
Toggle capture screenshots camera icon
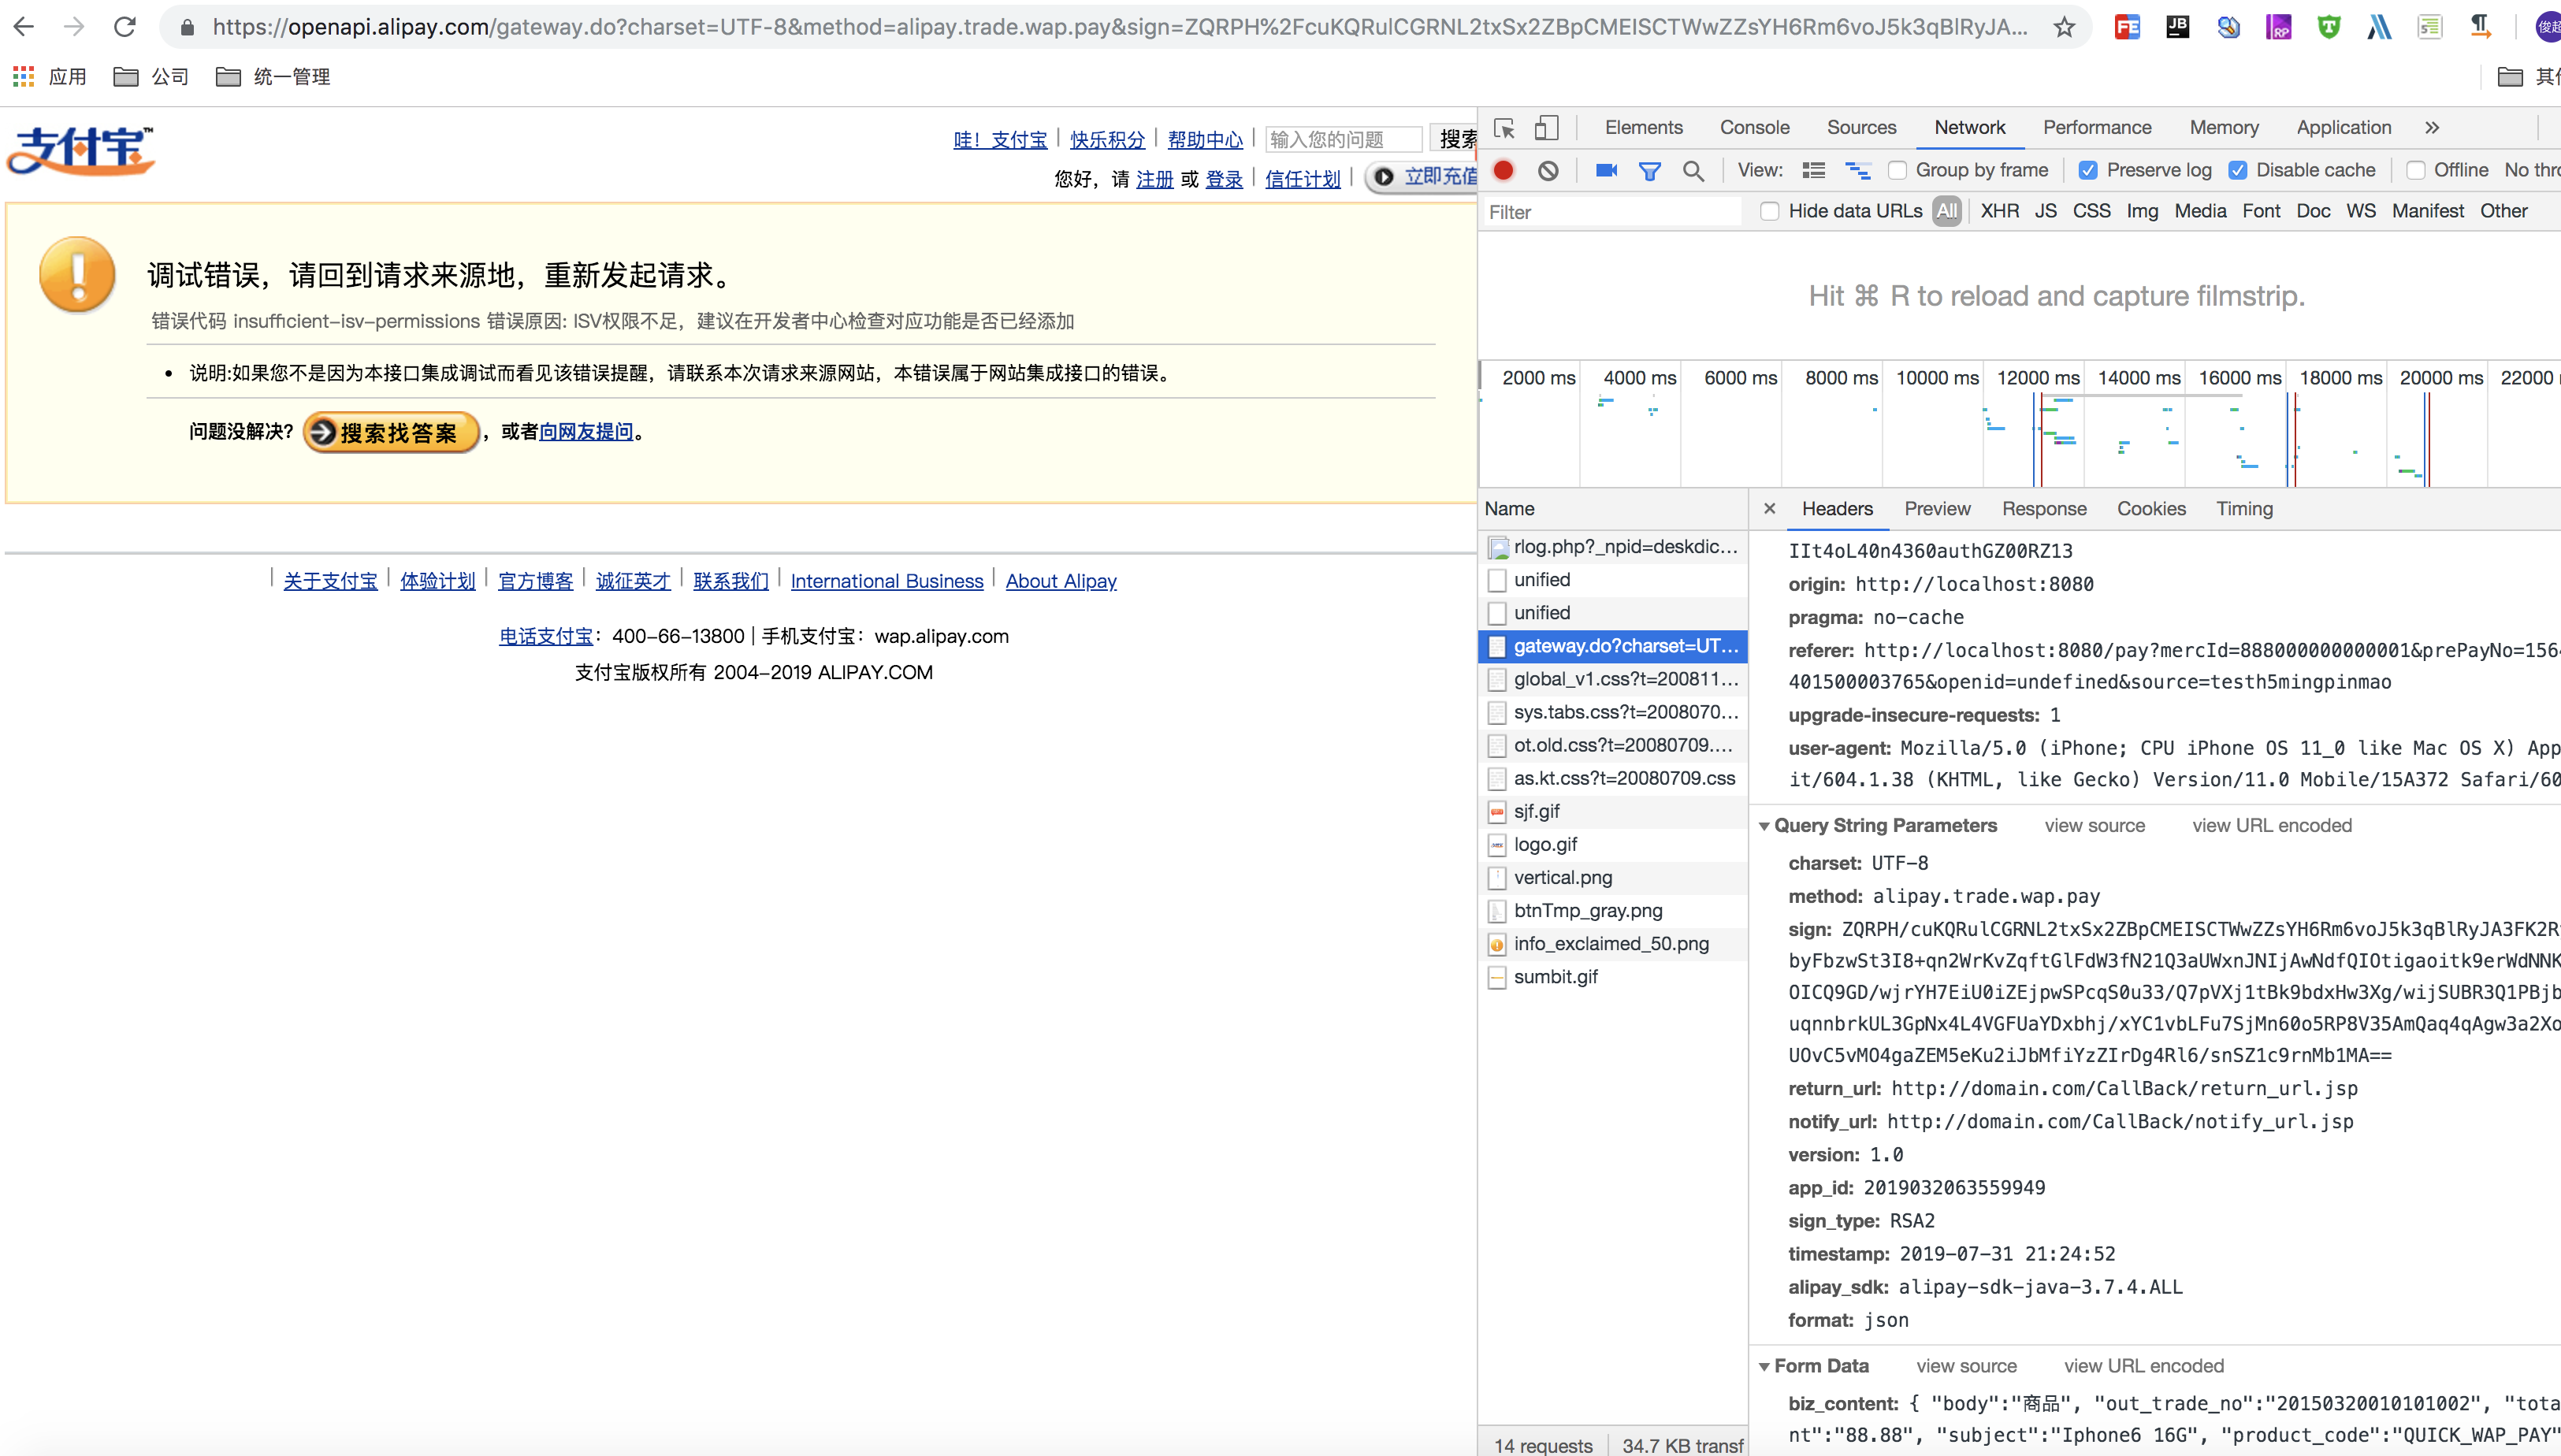tap(1606, 170)
